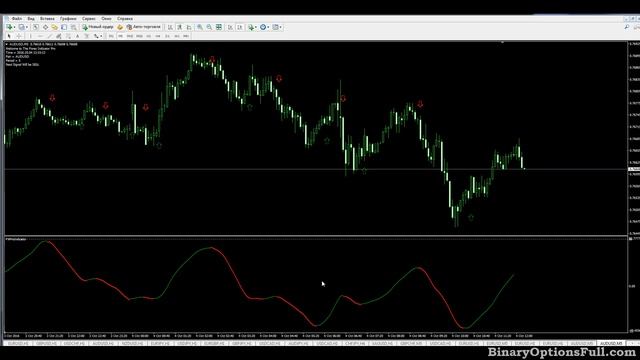640x360 pixels.
Task: Select the W1 timeframe button
Action: (177, 36)
